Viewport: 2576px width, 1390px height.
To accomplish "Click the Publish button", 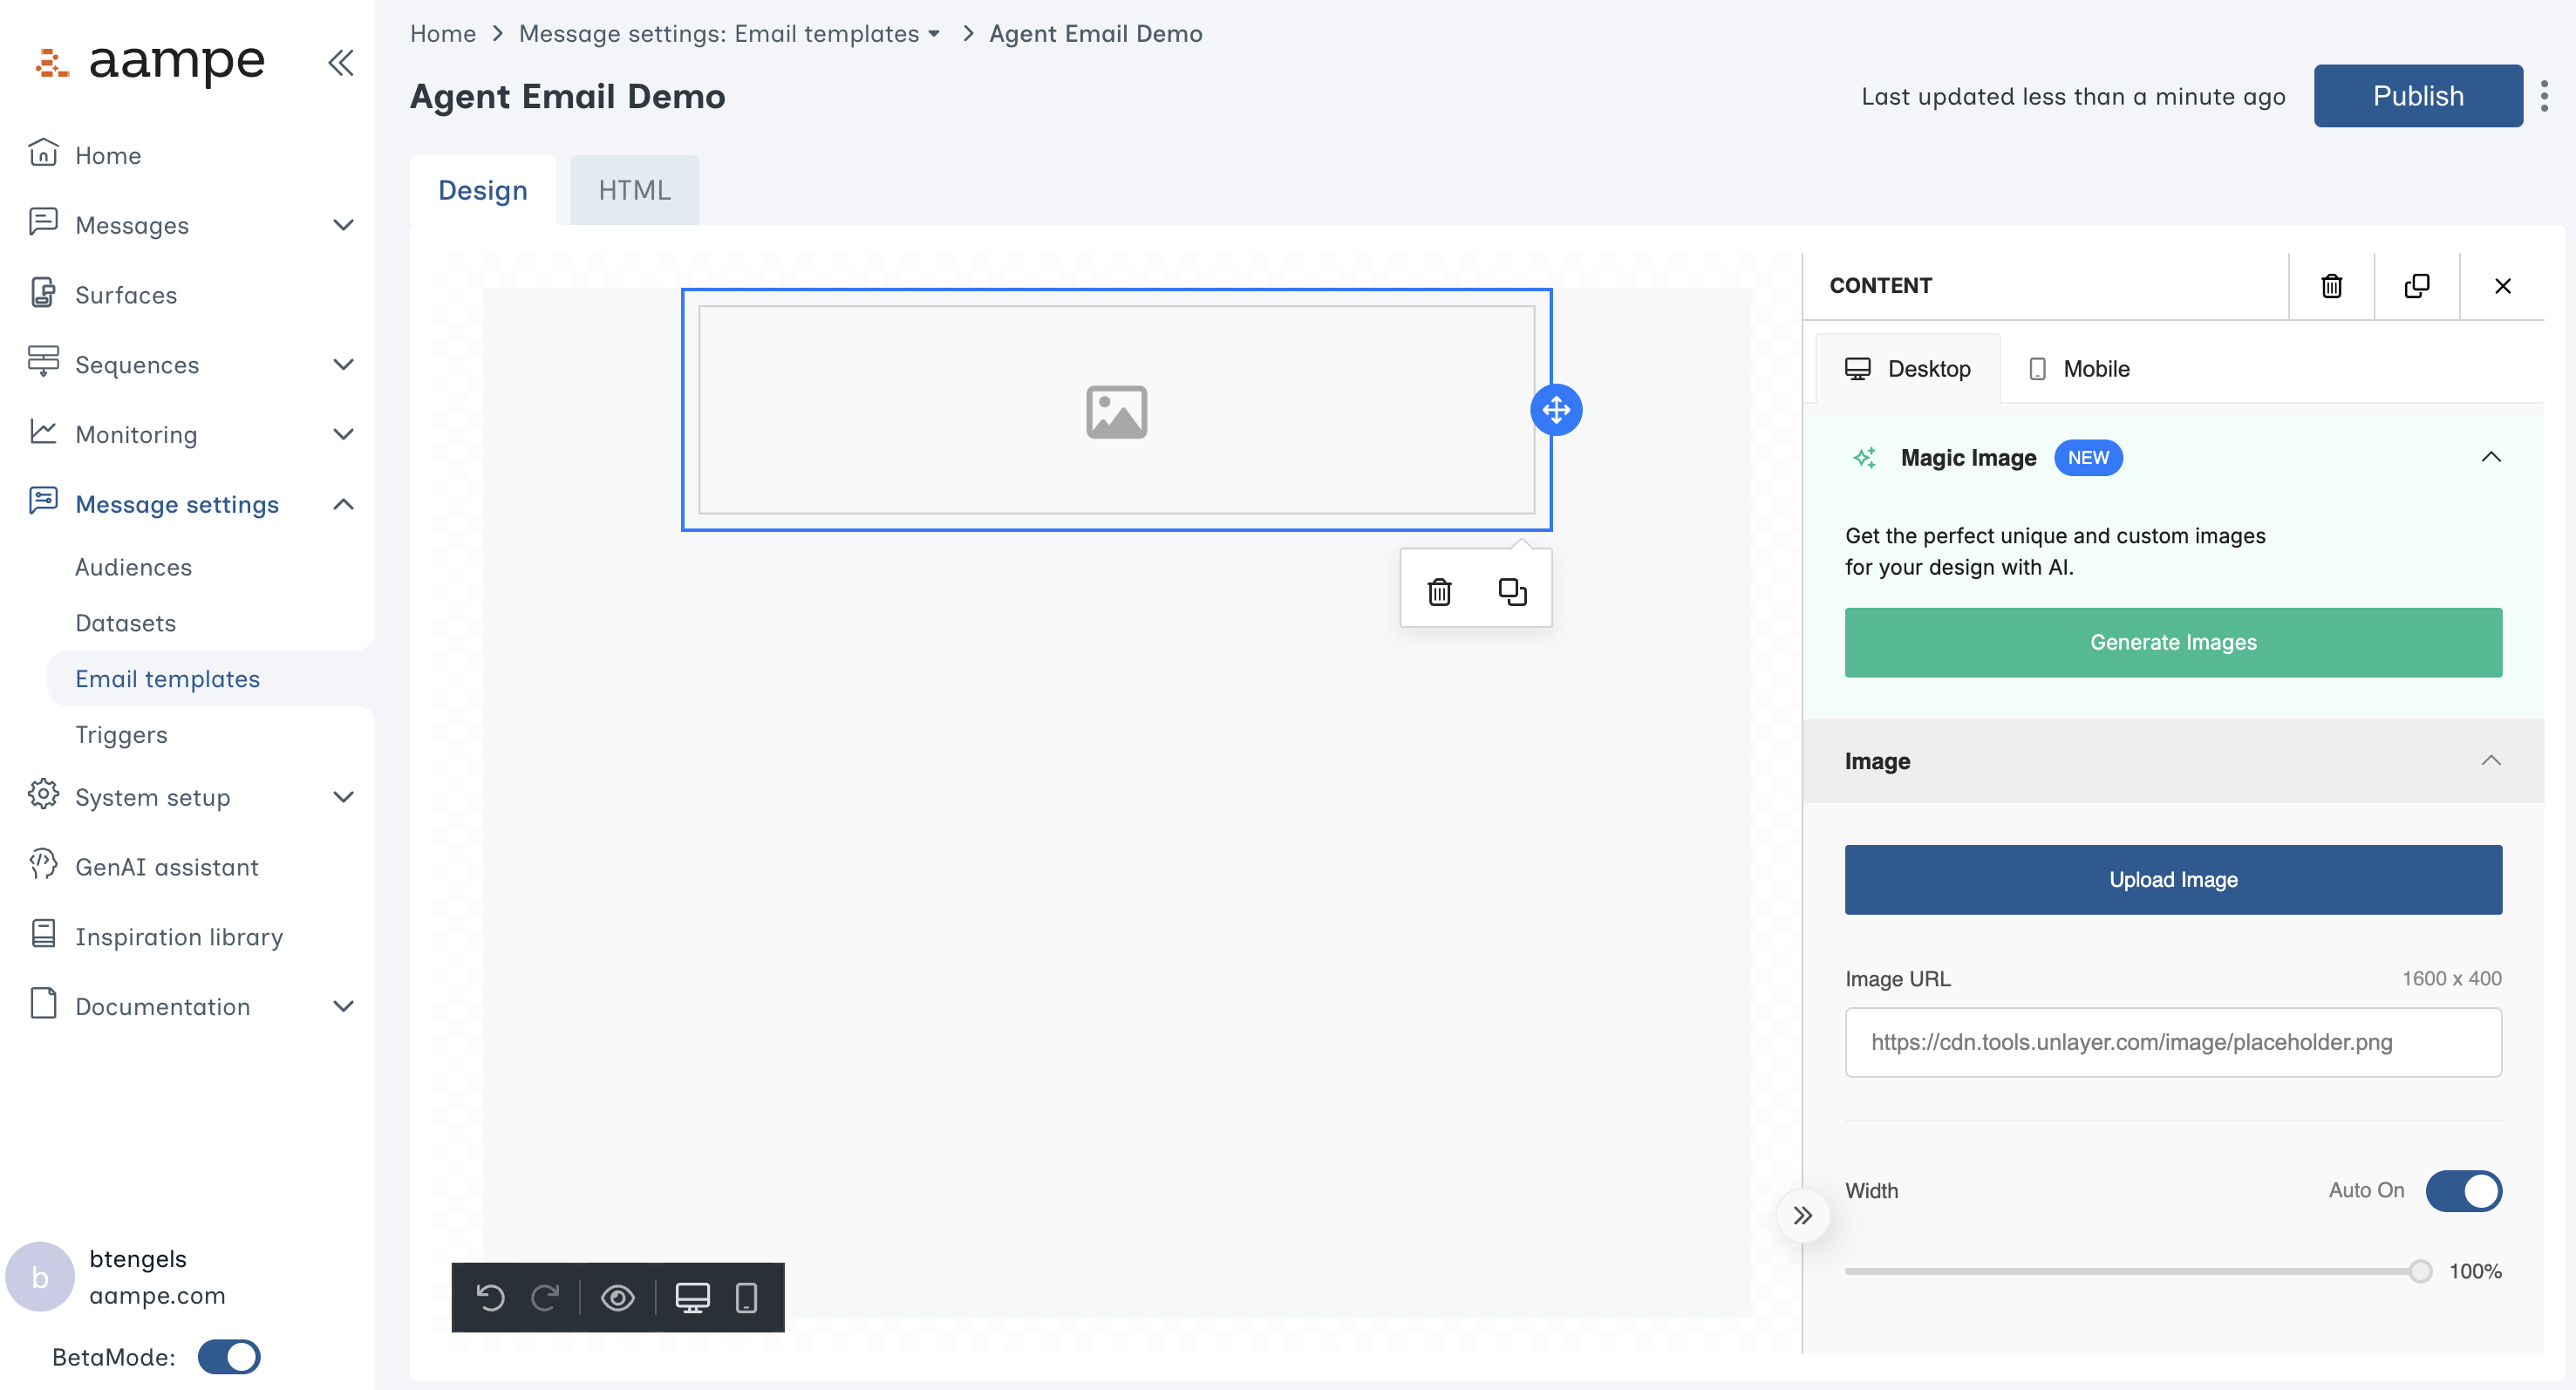I will coord(2418,96).
